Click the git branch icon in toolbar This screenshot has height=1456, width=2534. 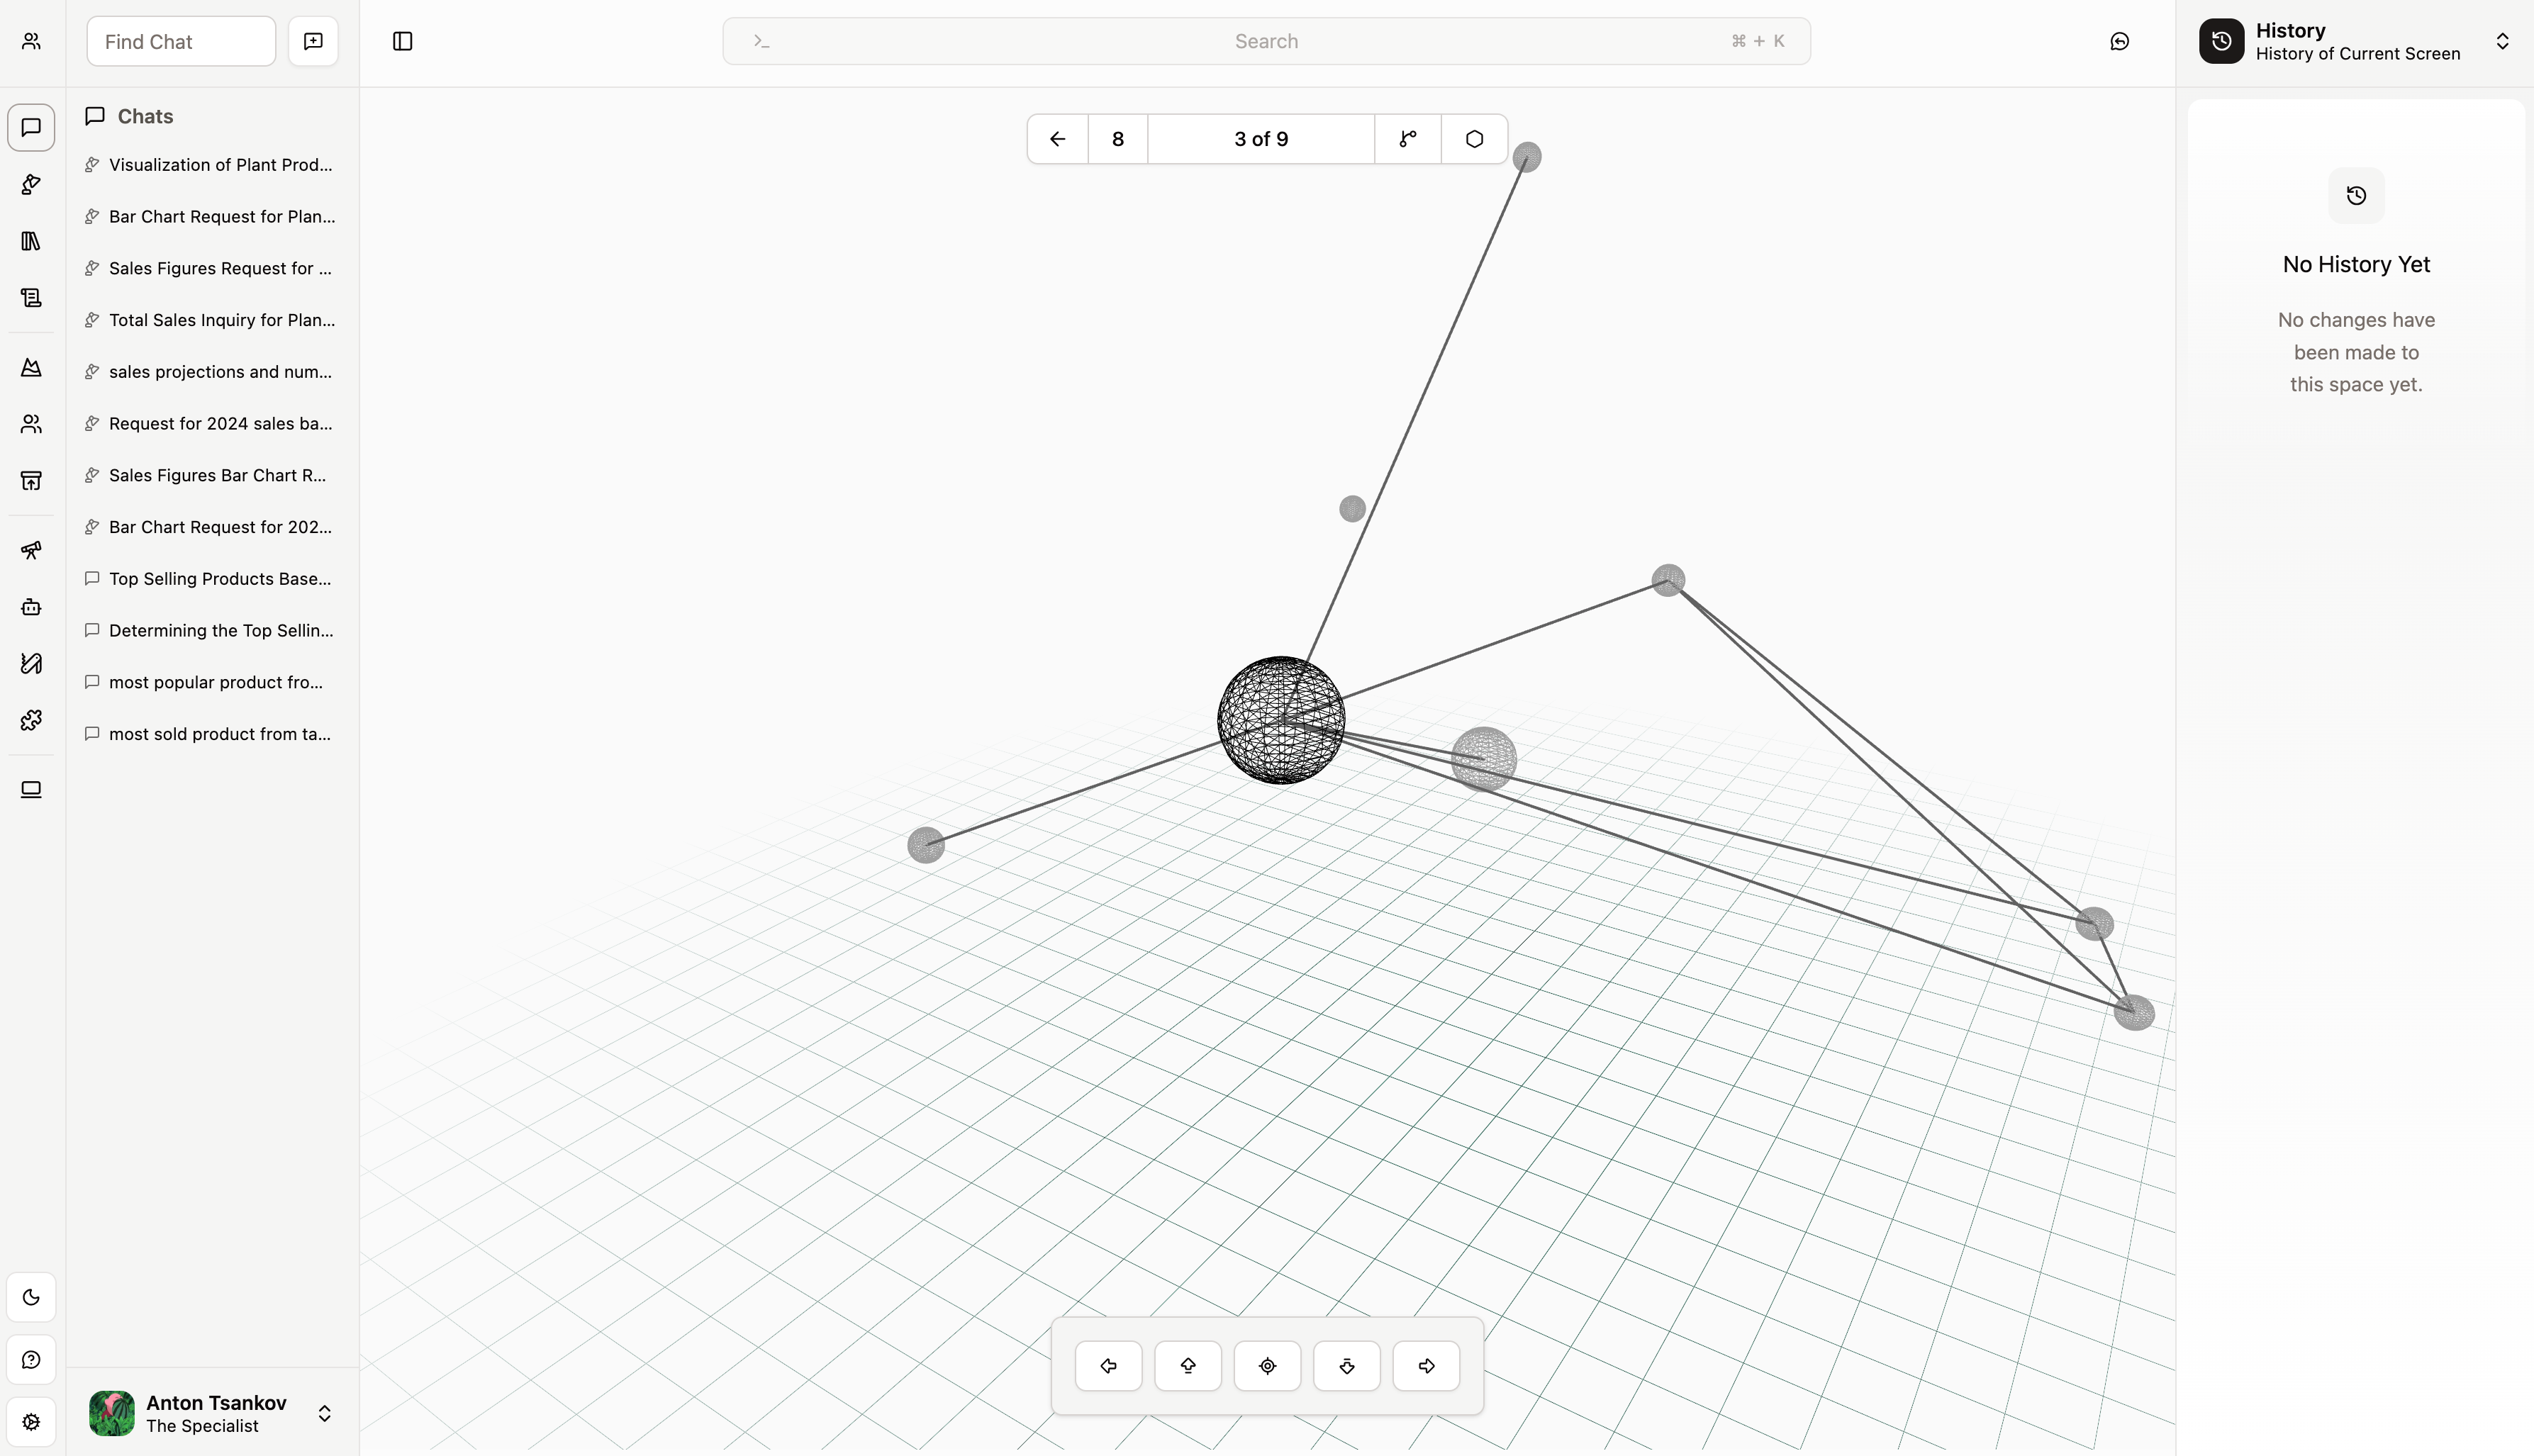(1407, 139)
